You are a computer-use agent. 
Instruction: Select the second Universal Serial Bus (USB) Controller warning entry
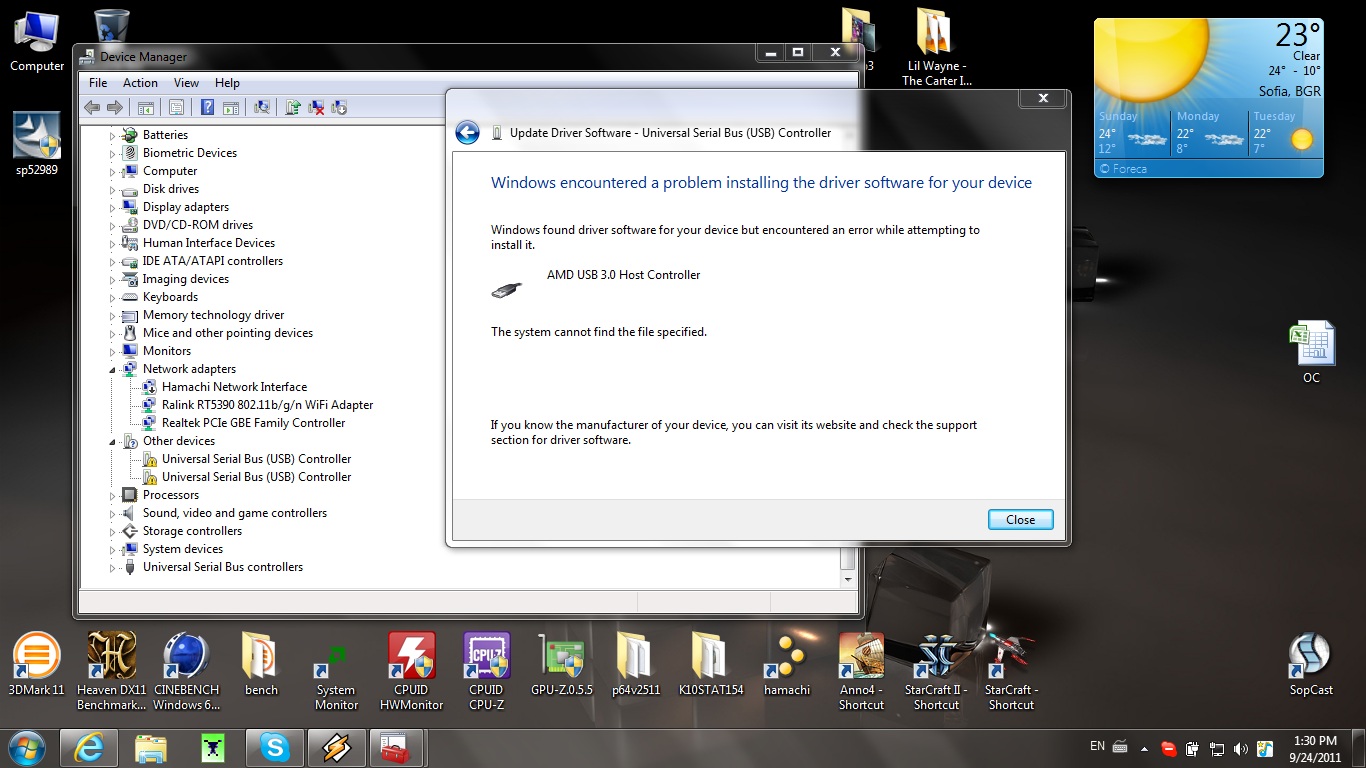pyautogui.click(x=256, y=477)
